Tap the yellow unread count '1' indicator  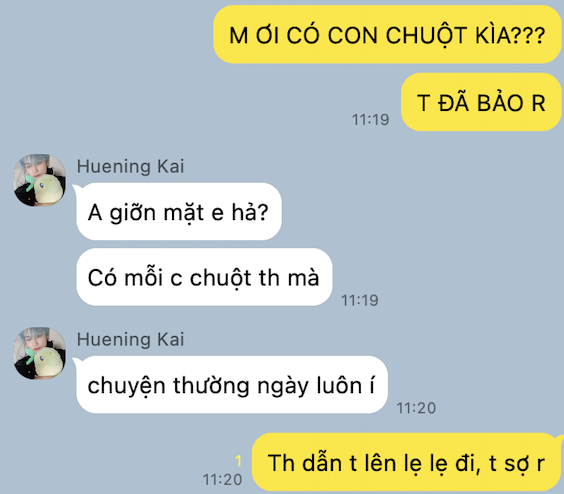(x=238, y=461)
